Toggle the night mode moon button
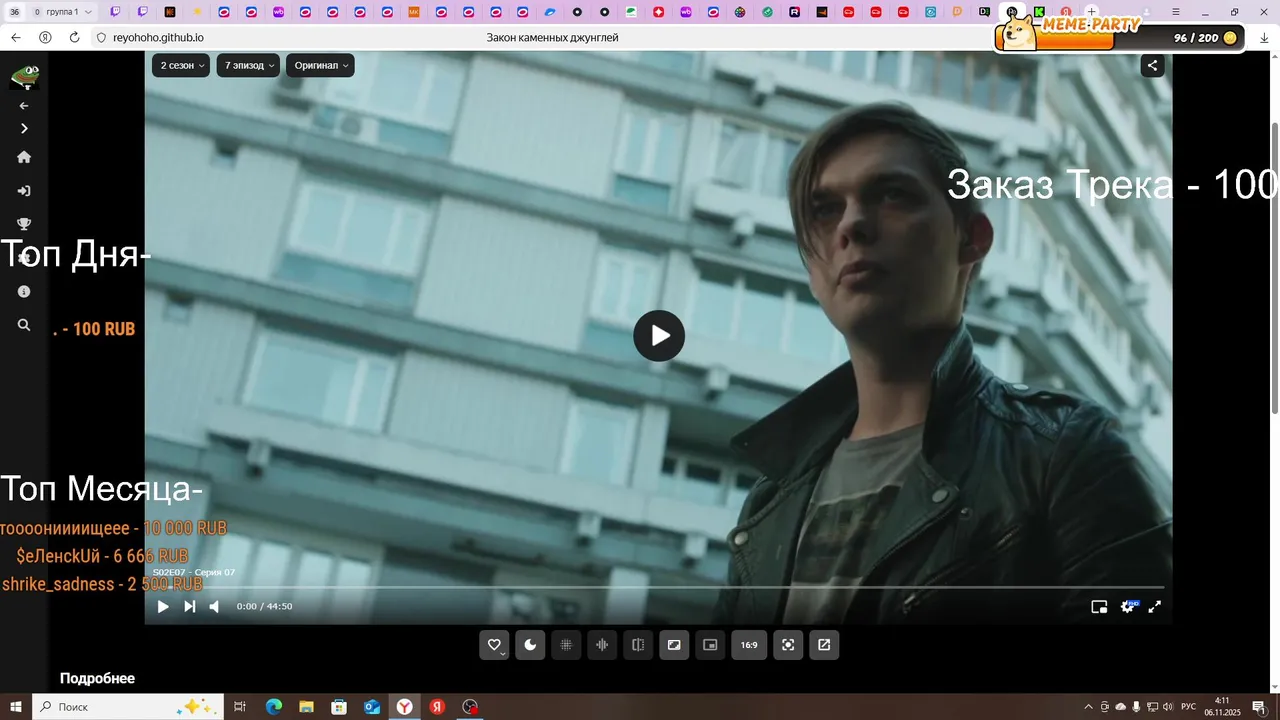The width and height of the screenshot is (1280, 720). 530,645
